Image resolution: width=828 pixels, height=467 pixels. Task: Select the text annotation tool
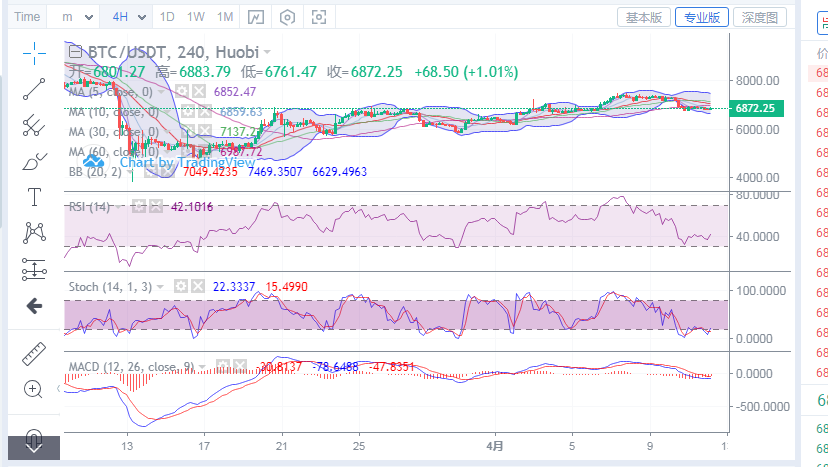coord(35,196)
